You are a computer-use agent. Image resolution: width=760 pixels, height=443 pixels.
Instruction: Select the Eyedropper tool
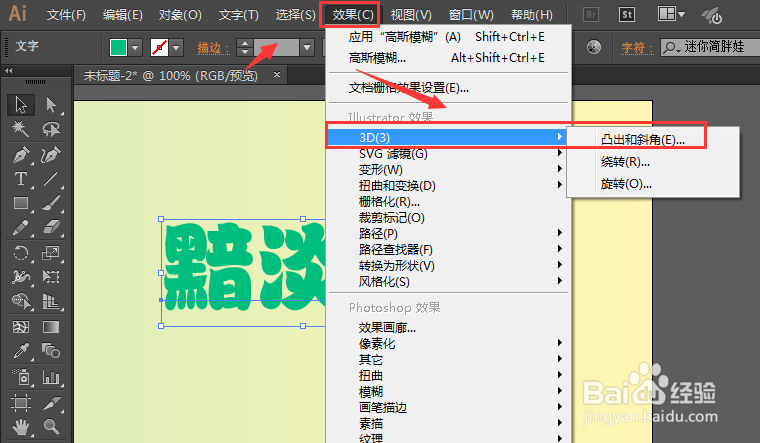21,350
